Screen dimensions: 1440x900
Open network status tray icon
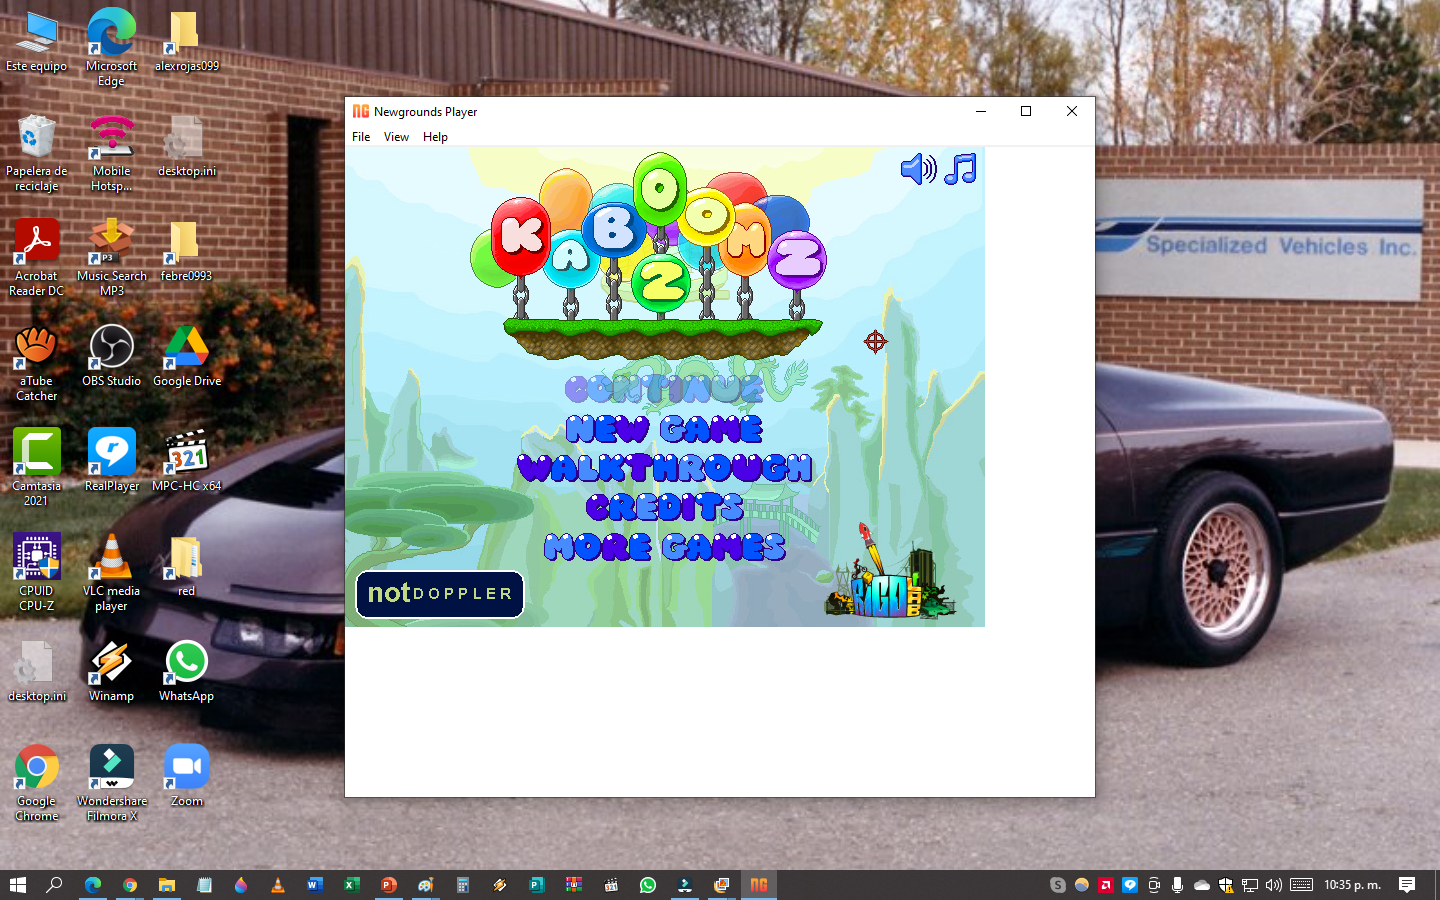[x=1250, y=885]
